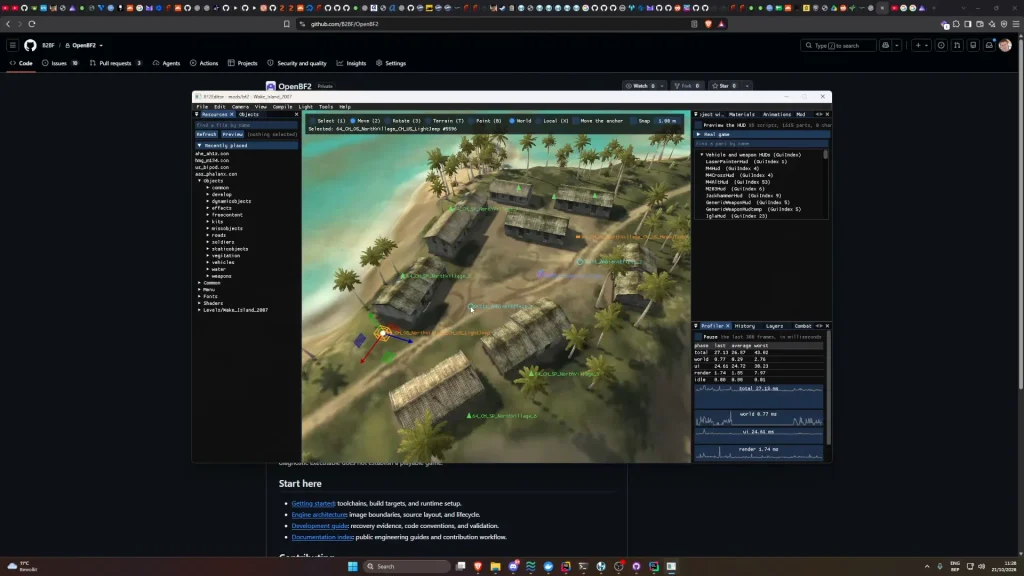Open the Compile menu in the editor

(282, 106)
